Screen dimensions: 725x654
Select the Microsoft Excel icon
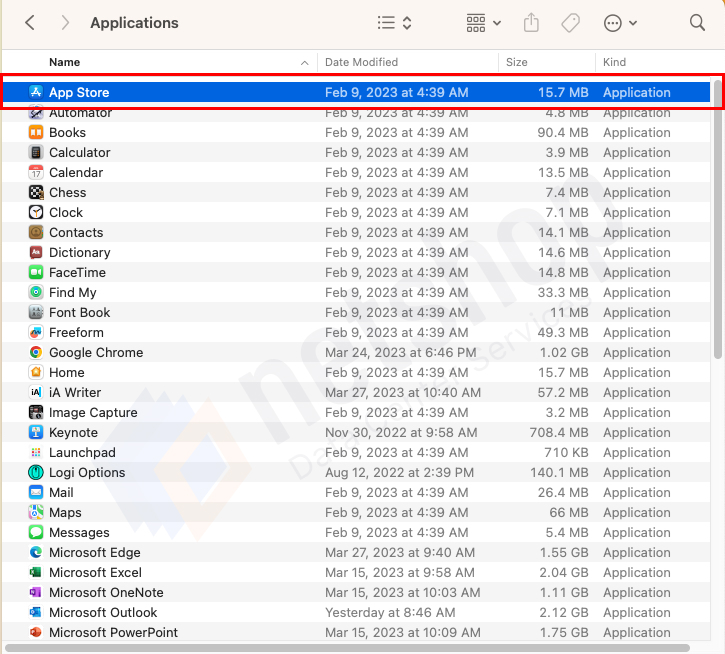[36, 572]
